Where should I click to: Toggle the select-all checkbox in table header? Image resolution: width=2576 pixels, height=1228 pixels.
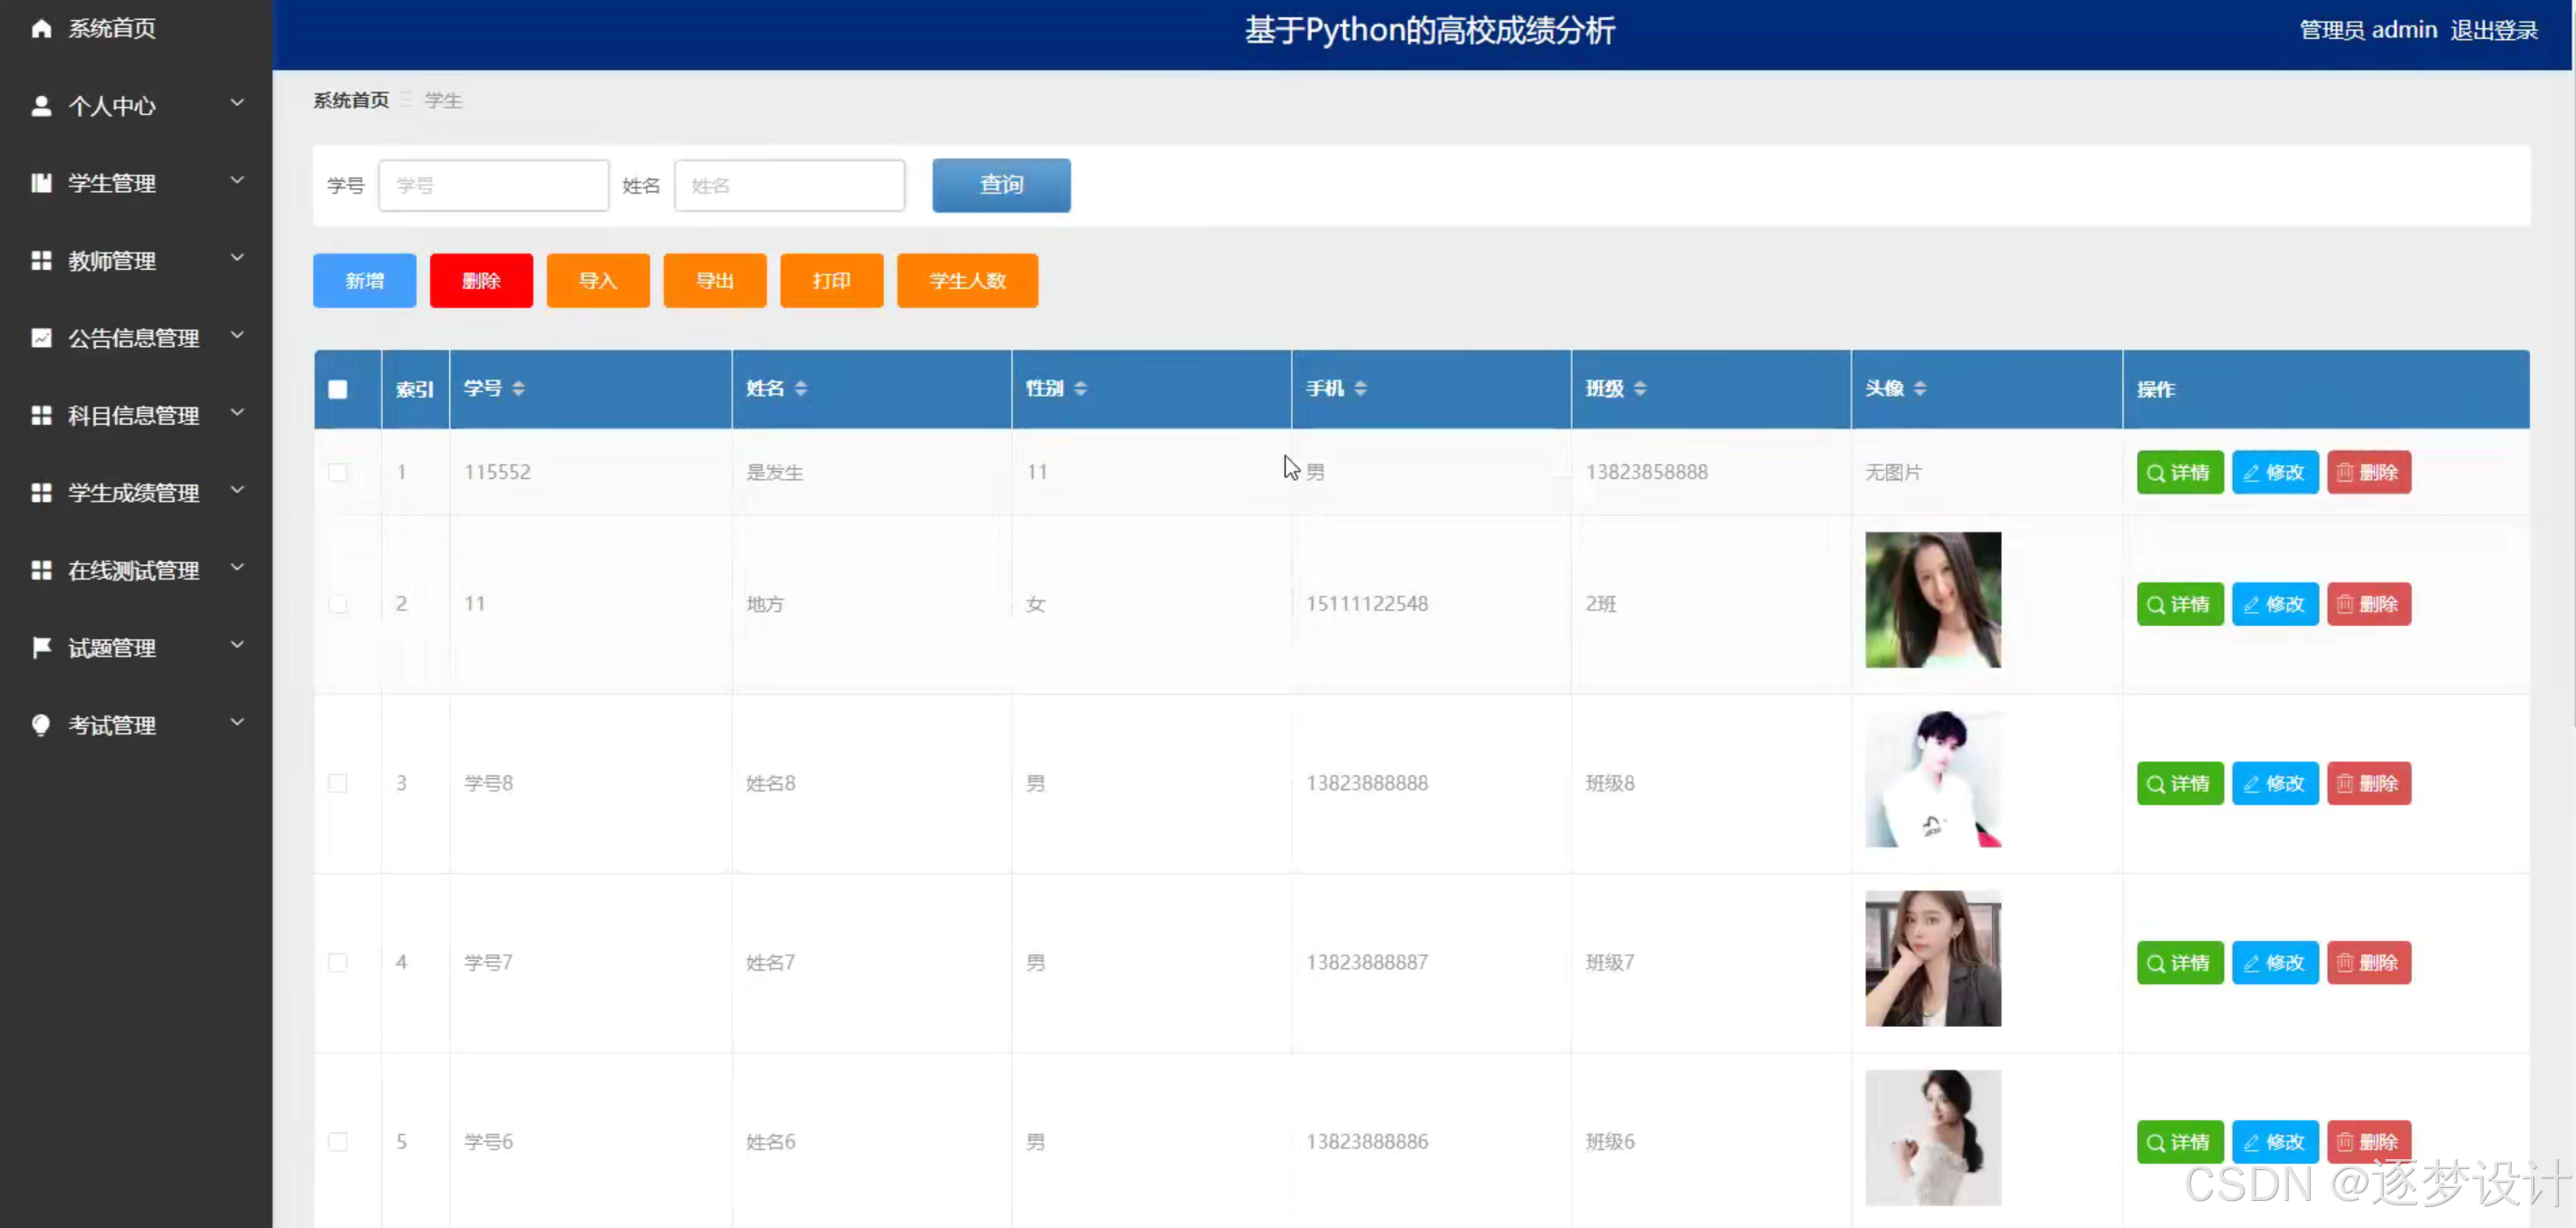pos(338,390)
